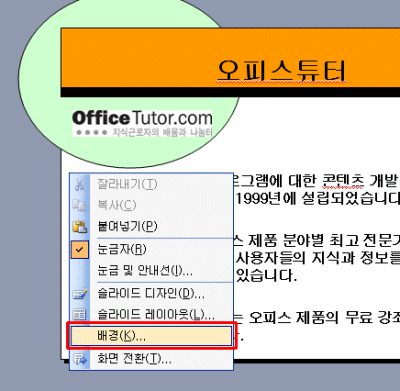This screenshot has width=400, height=391.
Task: Click the Slide Design icon in menu
Action: click(80, 294)
